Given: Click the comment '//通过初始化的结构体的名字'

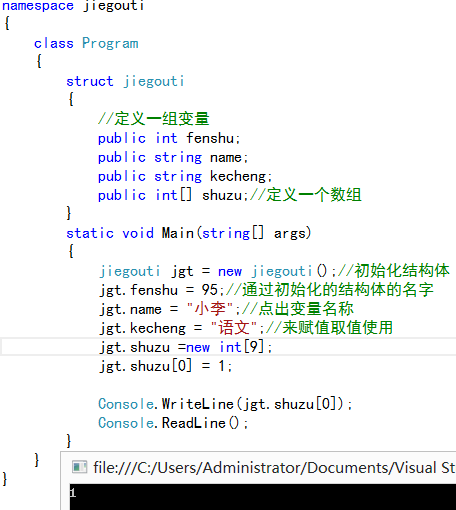Looking at the screenshot, I should coord(330,290).
